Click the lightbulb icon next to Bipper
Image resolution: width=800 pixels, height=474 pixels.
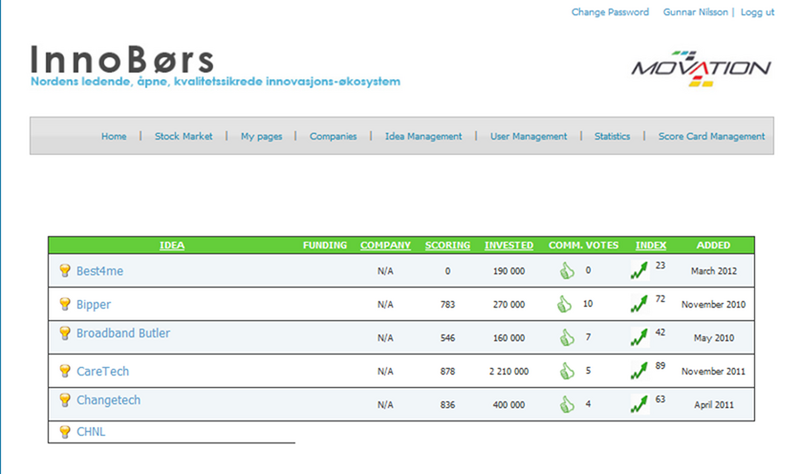click(65, 304)
